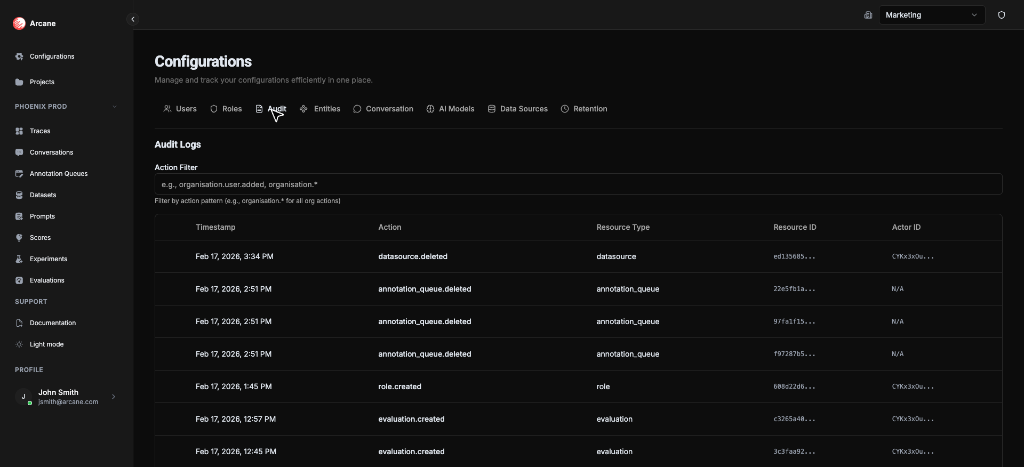Open Annotation Queues via its sidebar icon

[x=19, y=174]
